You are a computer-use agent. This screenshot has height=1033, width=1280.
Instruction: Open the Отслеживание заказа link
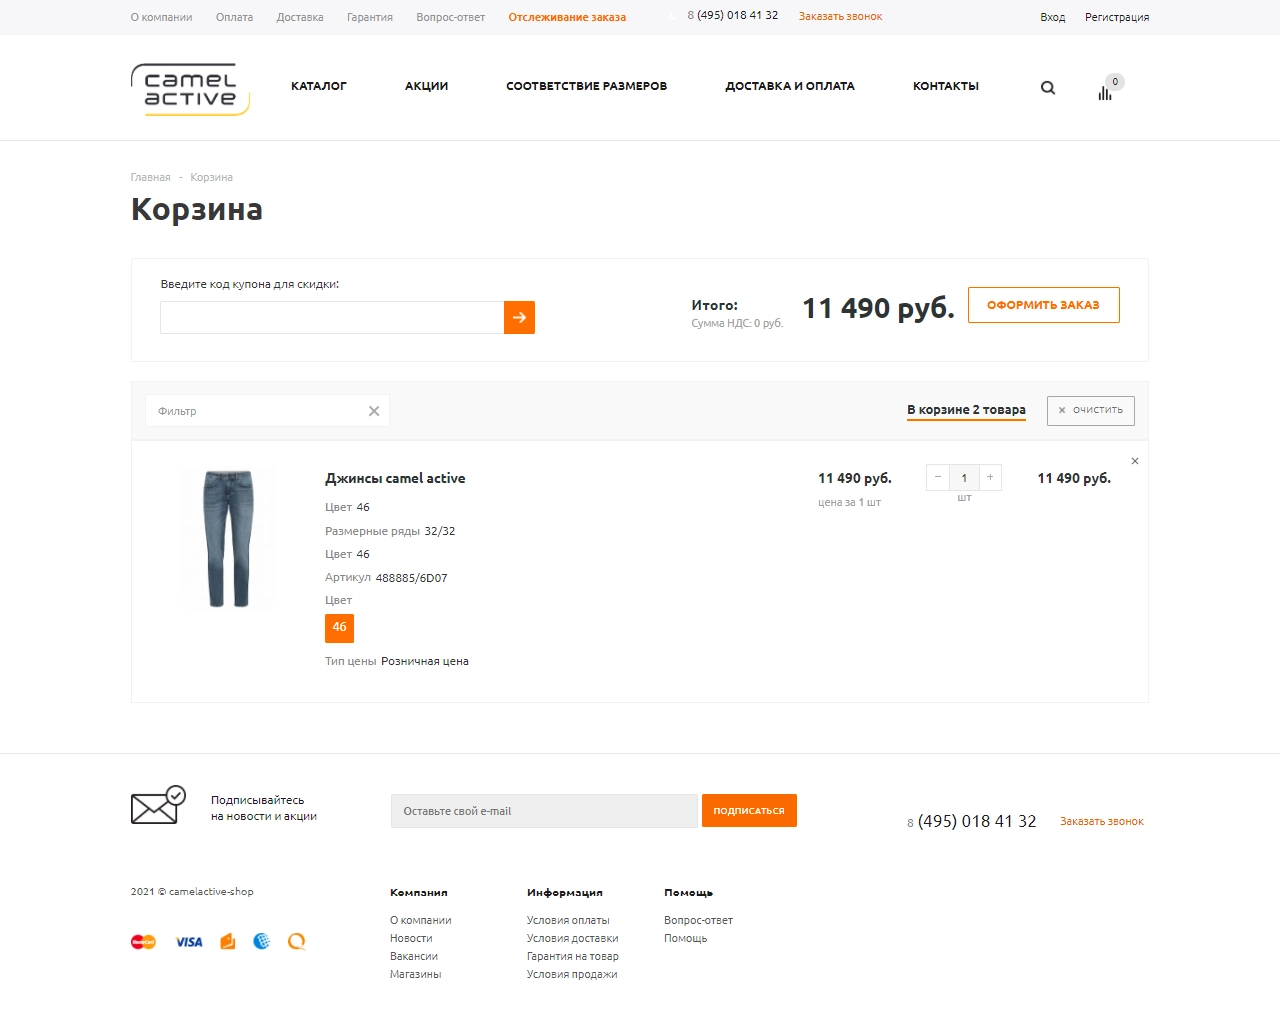pyautogui.click(x=567, y=17)
